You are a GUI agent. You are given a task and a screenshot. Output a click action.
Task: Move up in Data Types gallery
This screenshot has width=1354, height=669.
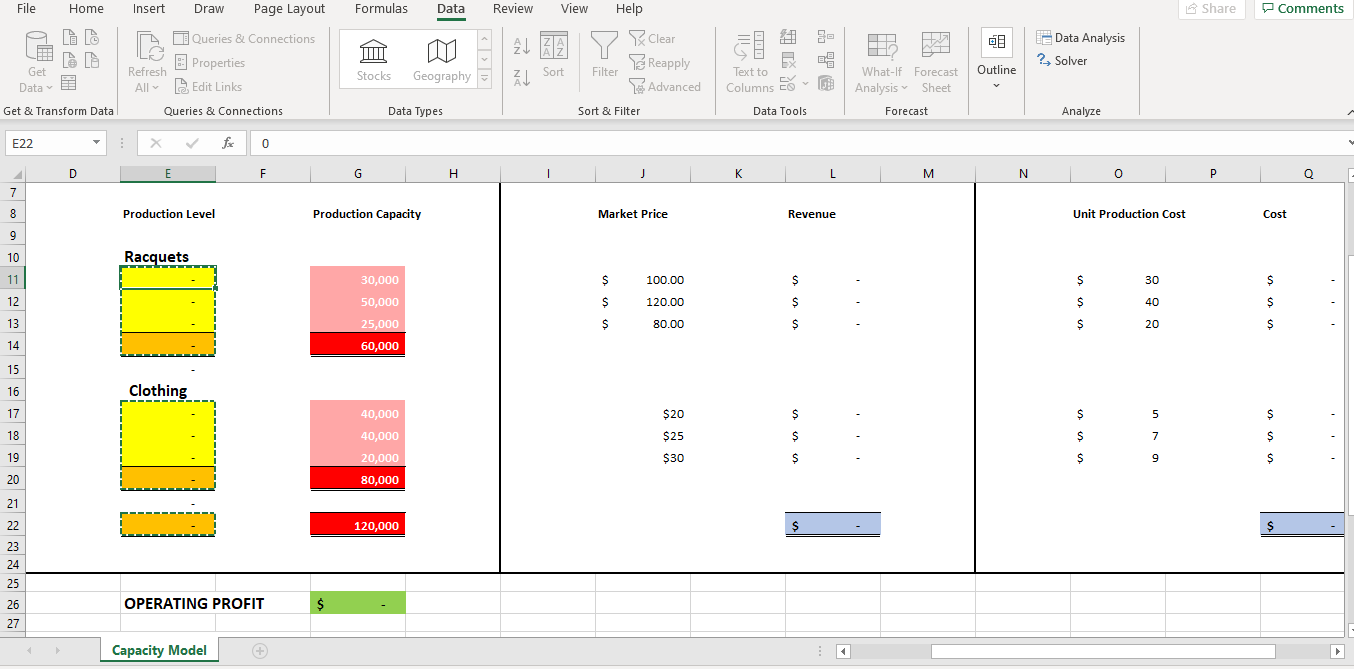(485, 39)
